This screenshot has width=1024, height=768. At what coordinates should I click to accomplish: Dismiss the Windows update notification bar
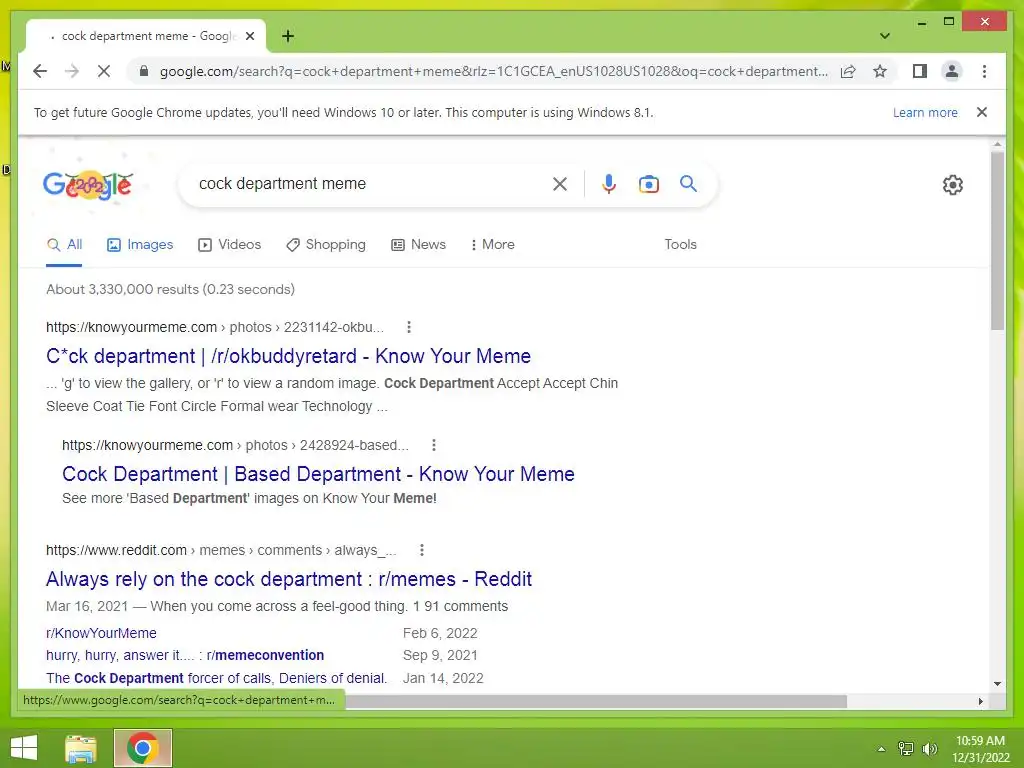(x=981, y=112)
